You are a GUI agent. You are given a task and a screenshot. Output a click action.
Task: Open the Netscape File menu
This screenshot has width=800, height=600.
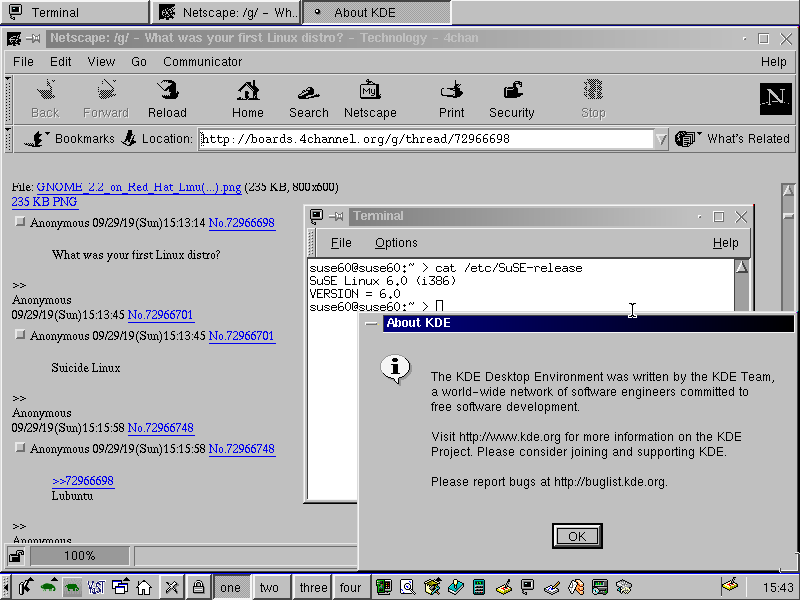pyautogui.click(x=23, y=62)
